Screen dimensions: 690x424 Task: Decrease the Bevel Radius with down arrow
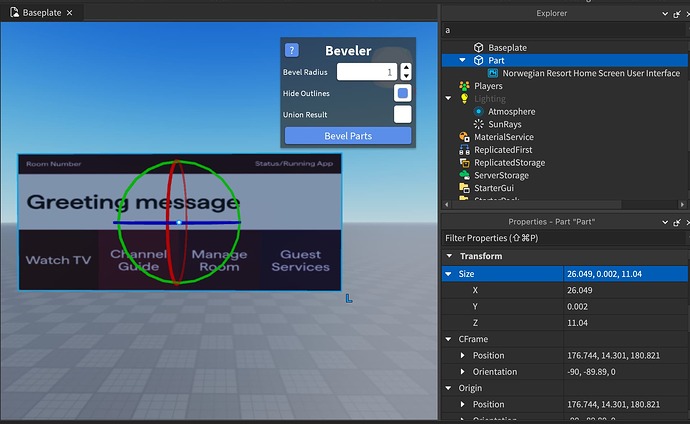[406, 76]
